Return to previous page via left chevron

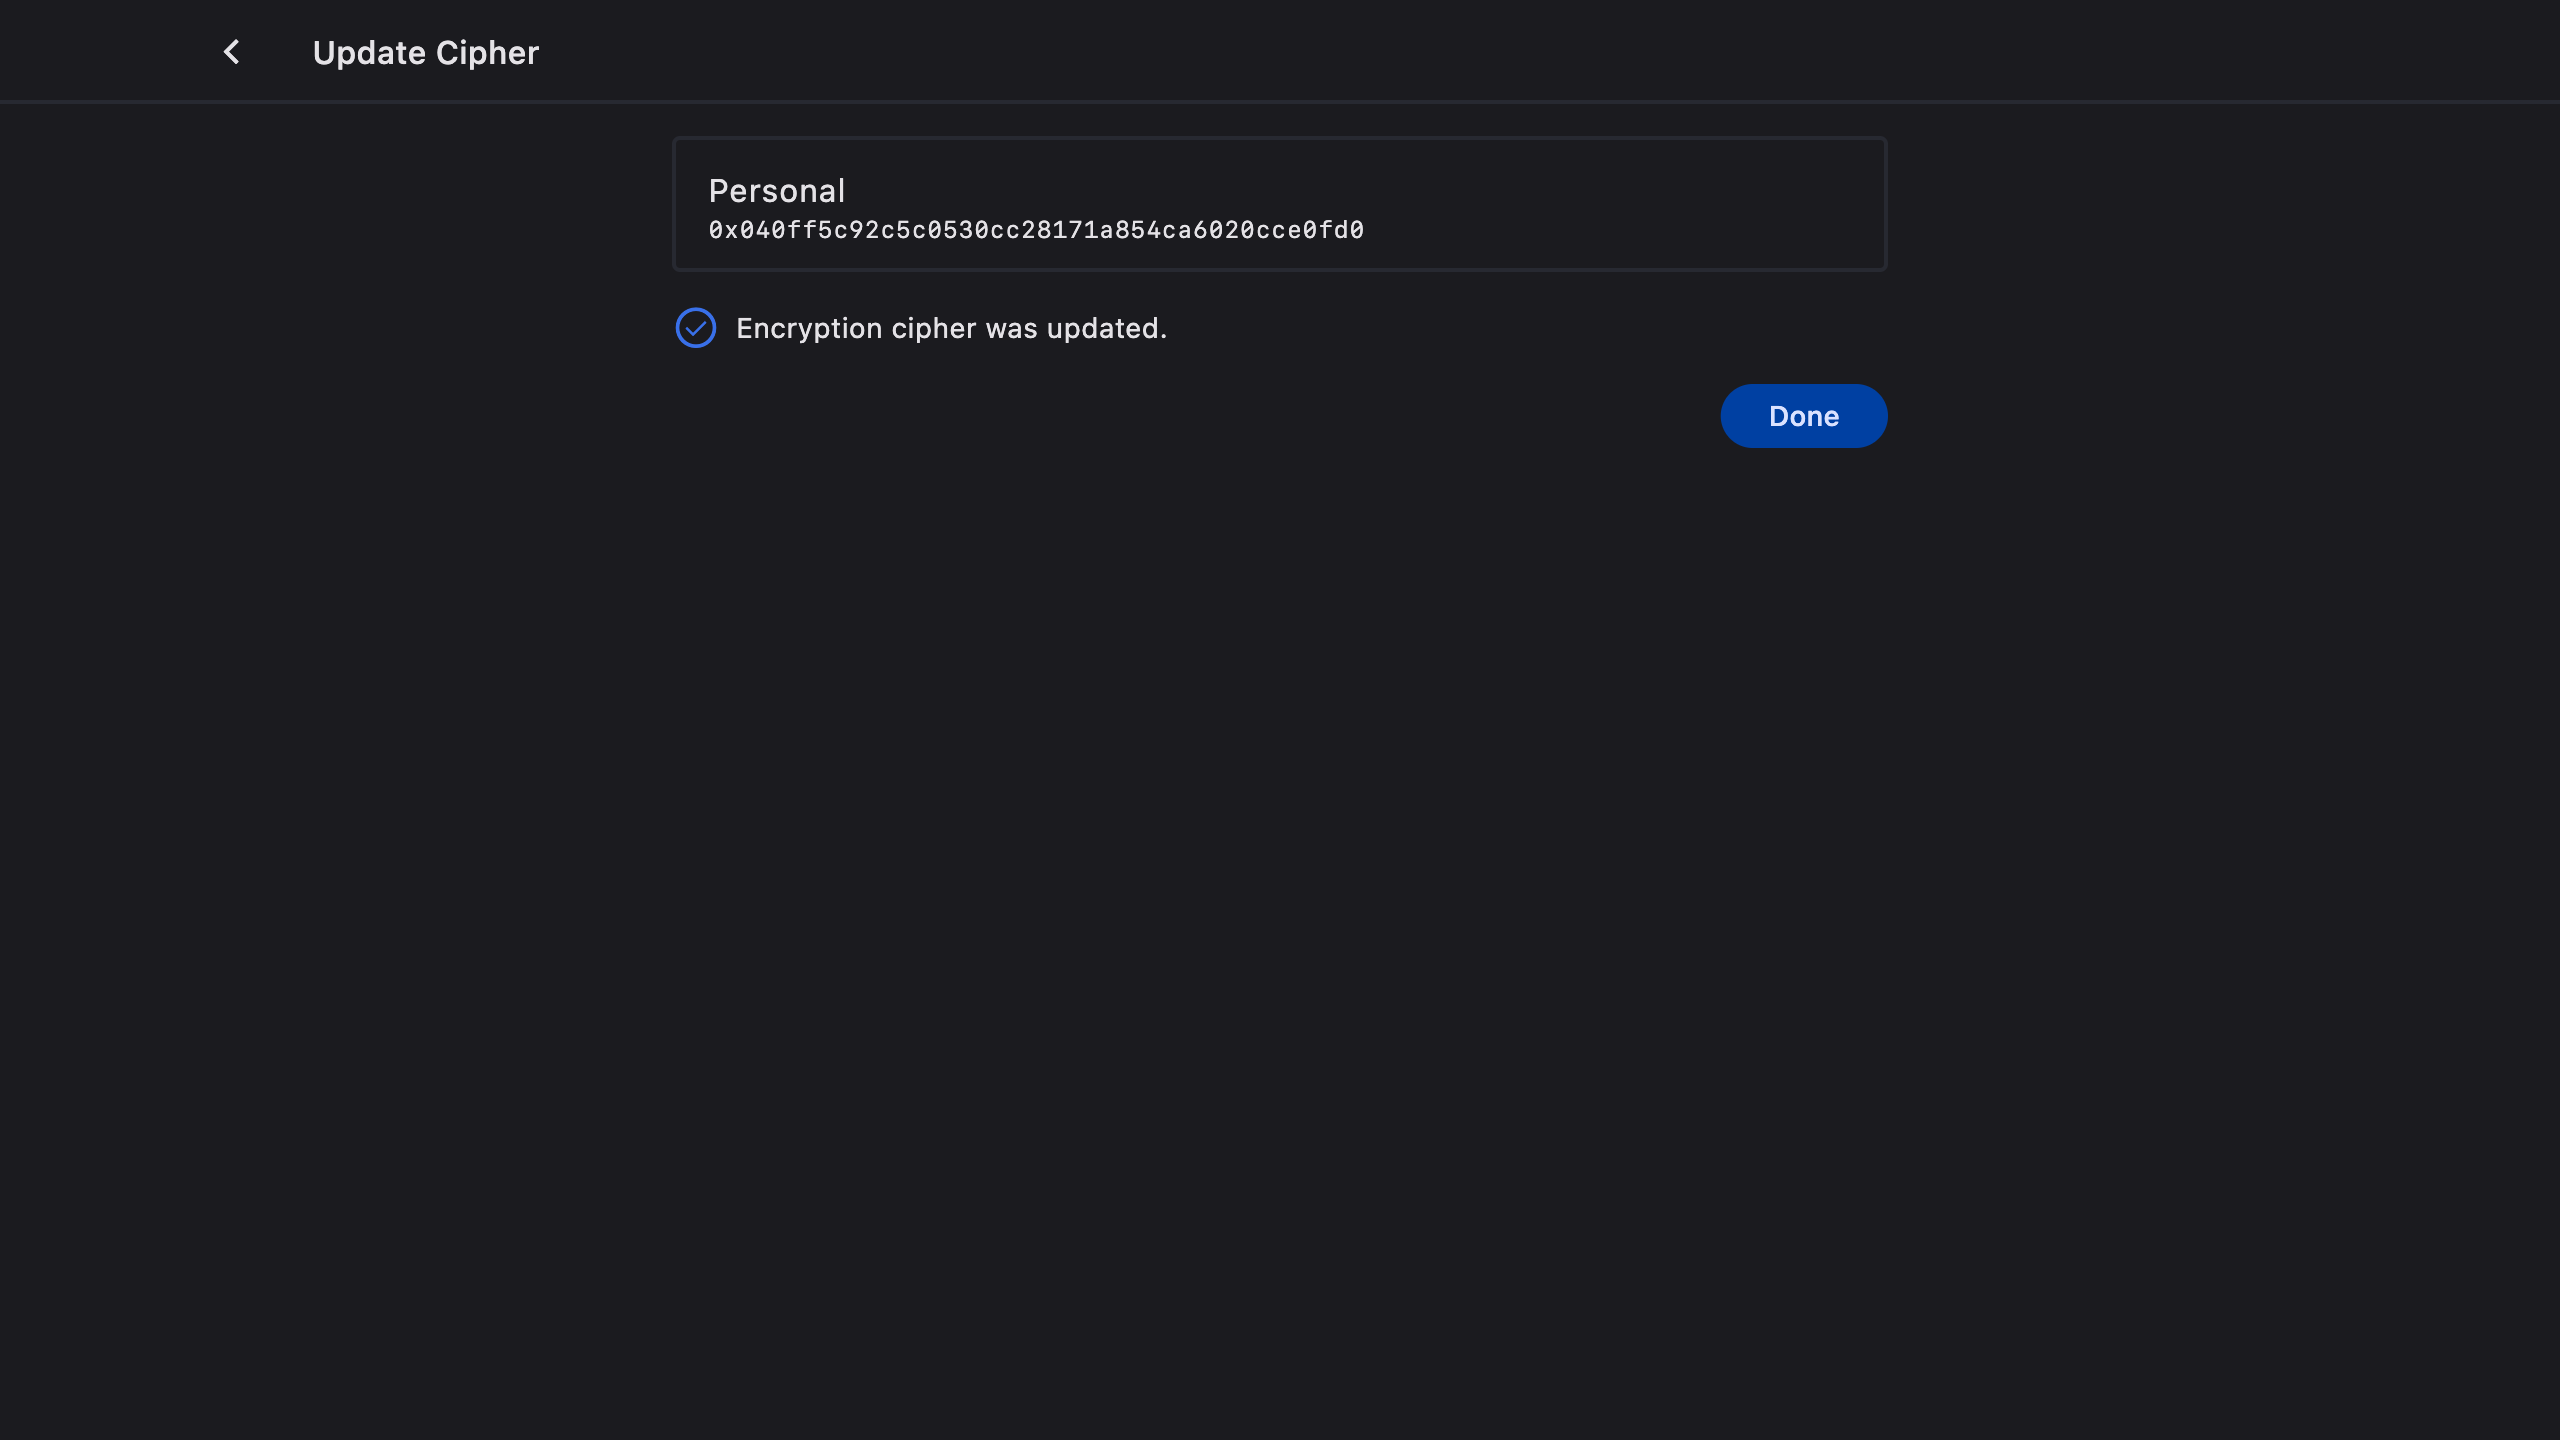231,52
